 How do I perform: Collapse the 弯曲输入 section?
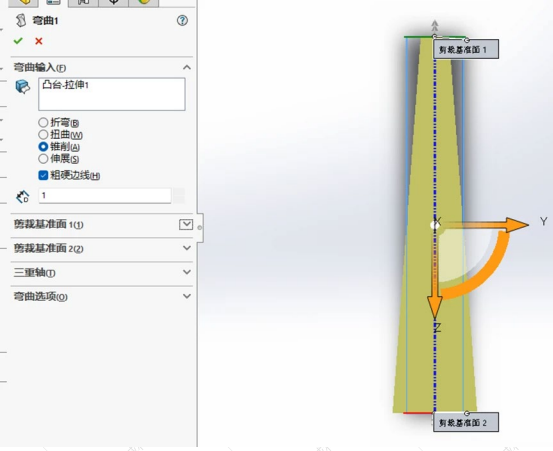187,67
